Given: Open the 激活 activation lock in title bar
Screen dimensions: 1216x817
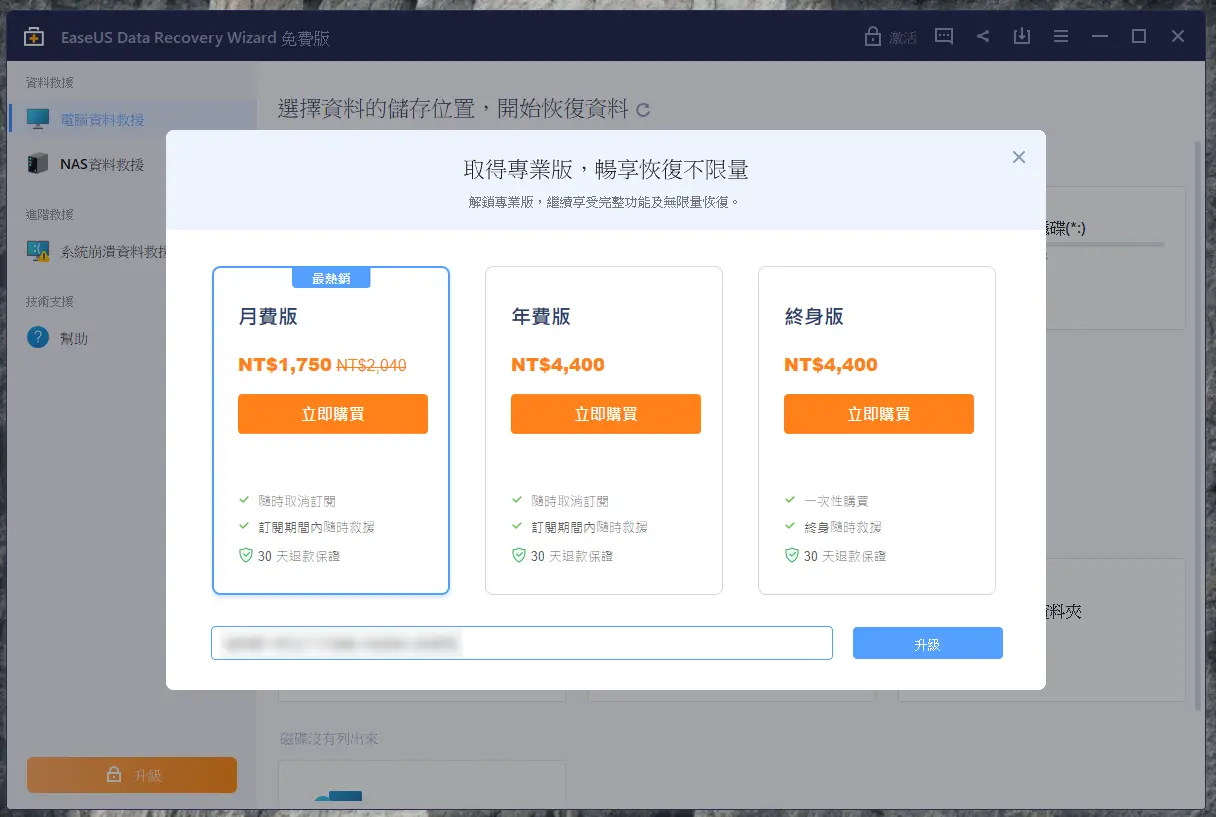Looking at the screenshot, I should tap(890, 37).
